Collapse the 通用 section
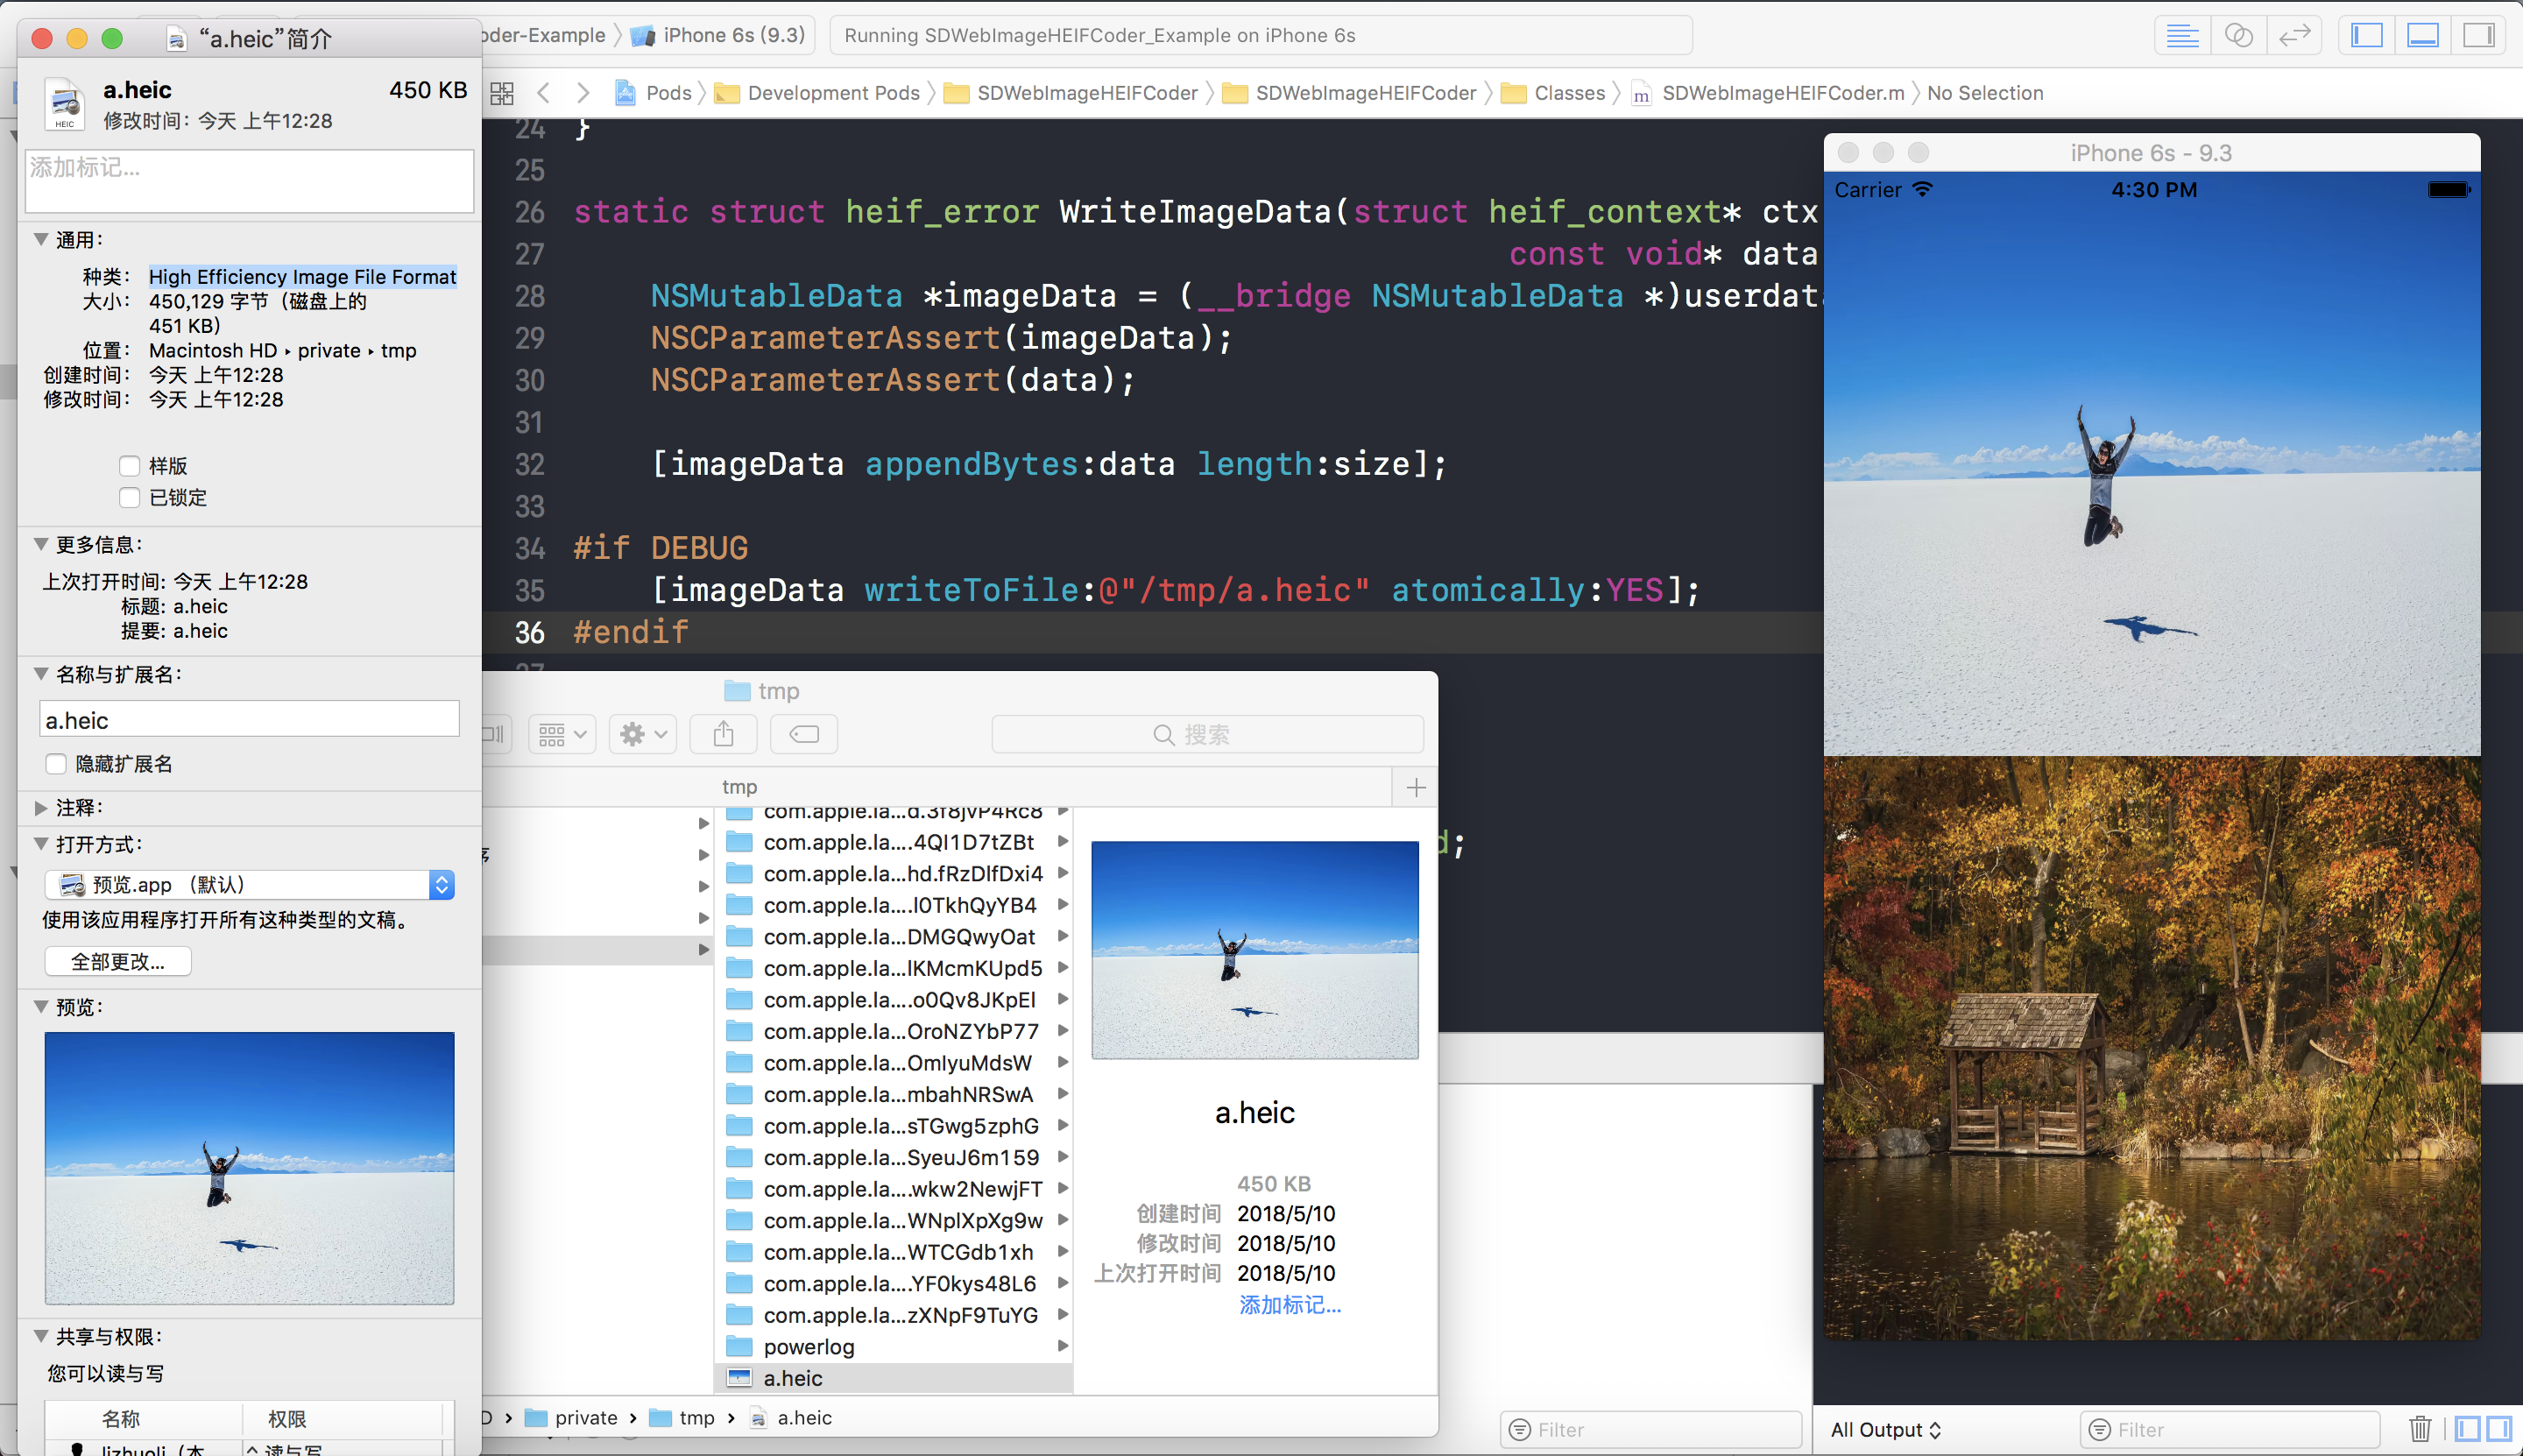This screenshot has height=1456, width=2523. pyautogui.click(x=41, y=239)
